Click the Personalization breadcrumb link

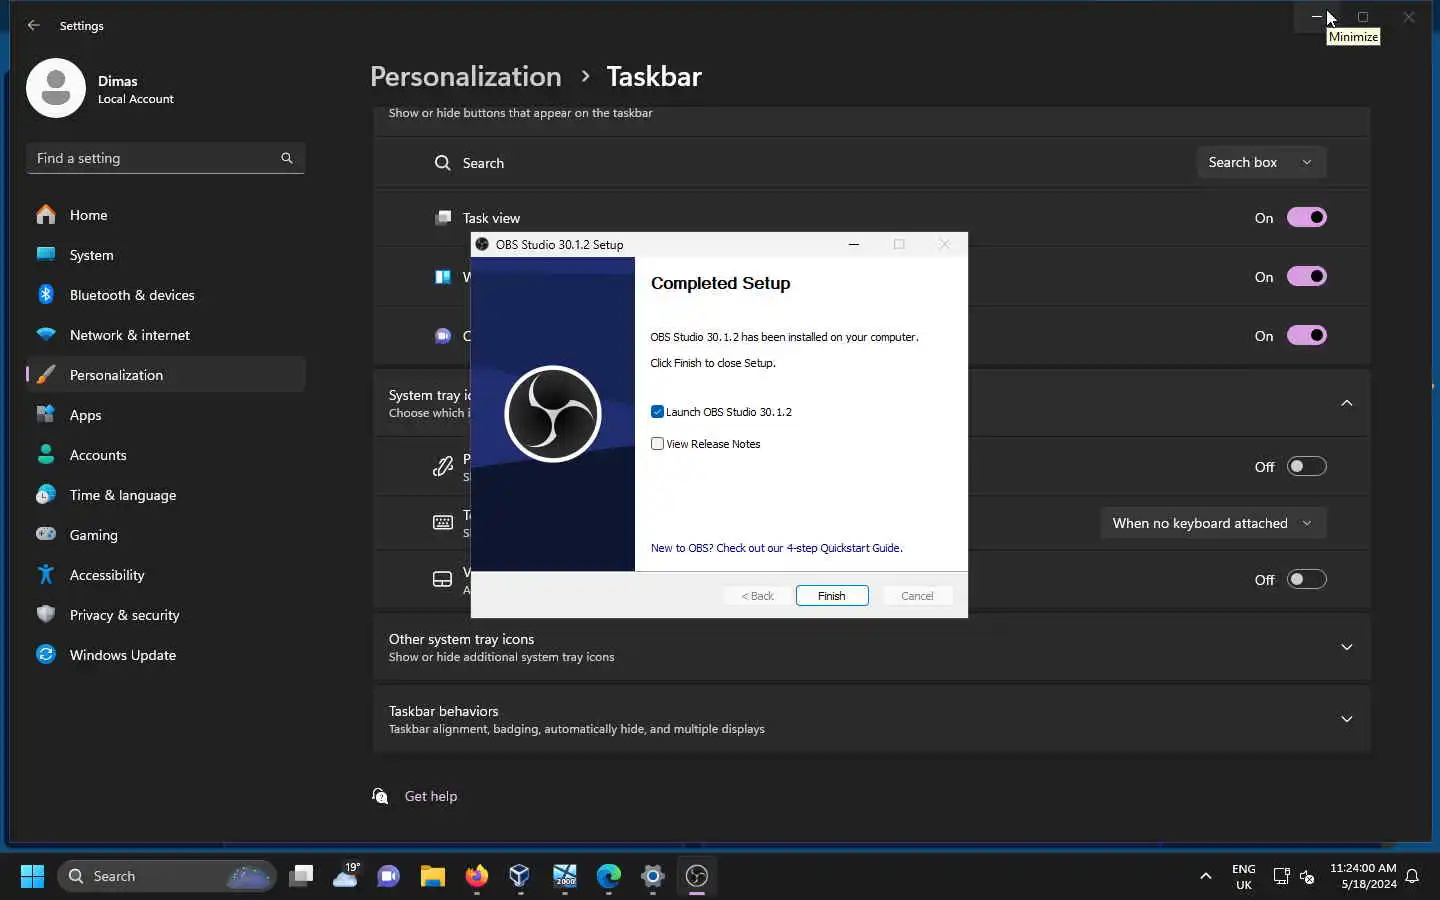pyautogui.click(x=465, y=76)
